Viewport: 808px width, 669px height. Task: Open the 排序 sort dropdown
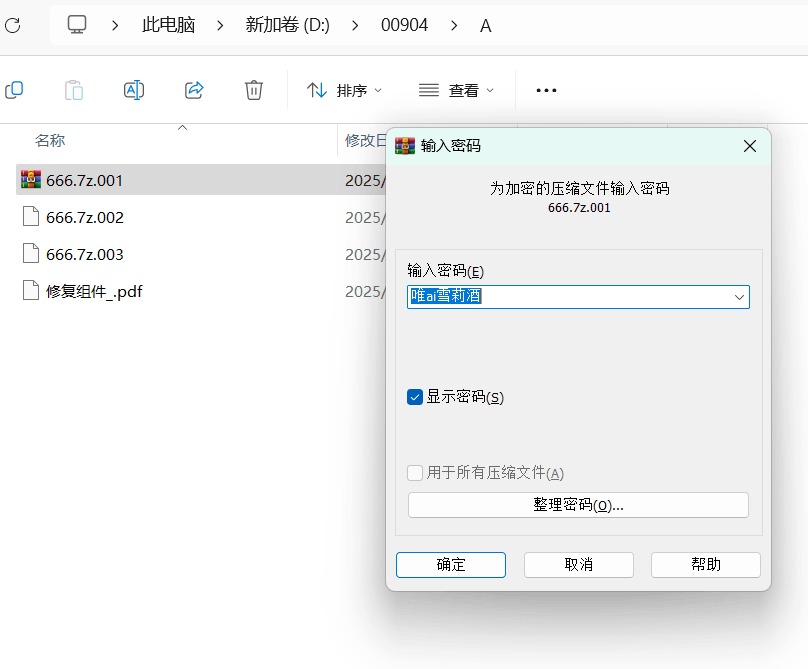(x=344, y=90)
